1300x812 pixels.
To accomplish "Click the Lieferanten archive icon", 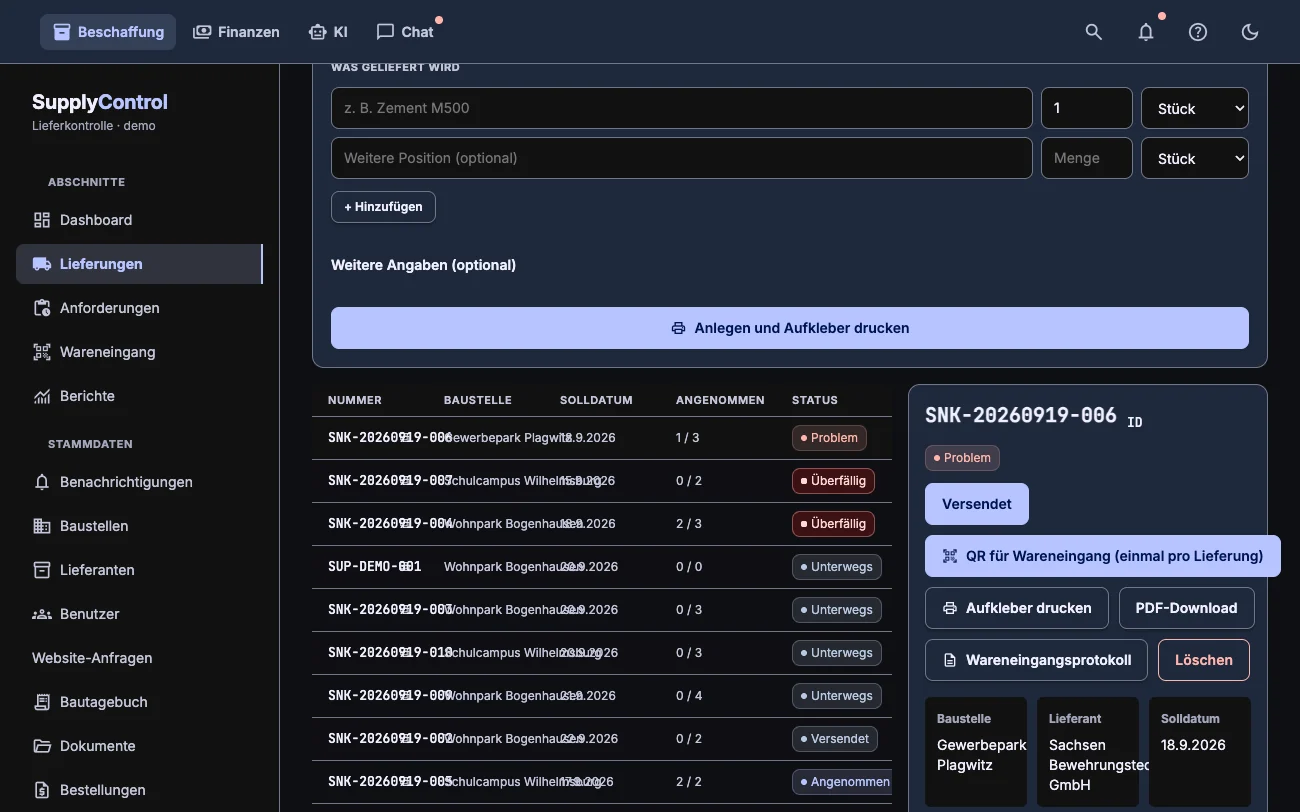I will click(x=42, y=570).
